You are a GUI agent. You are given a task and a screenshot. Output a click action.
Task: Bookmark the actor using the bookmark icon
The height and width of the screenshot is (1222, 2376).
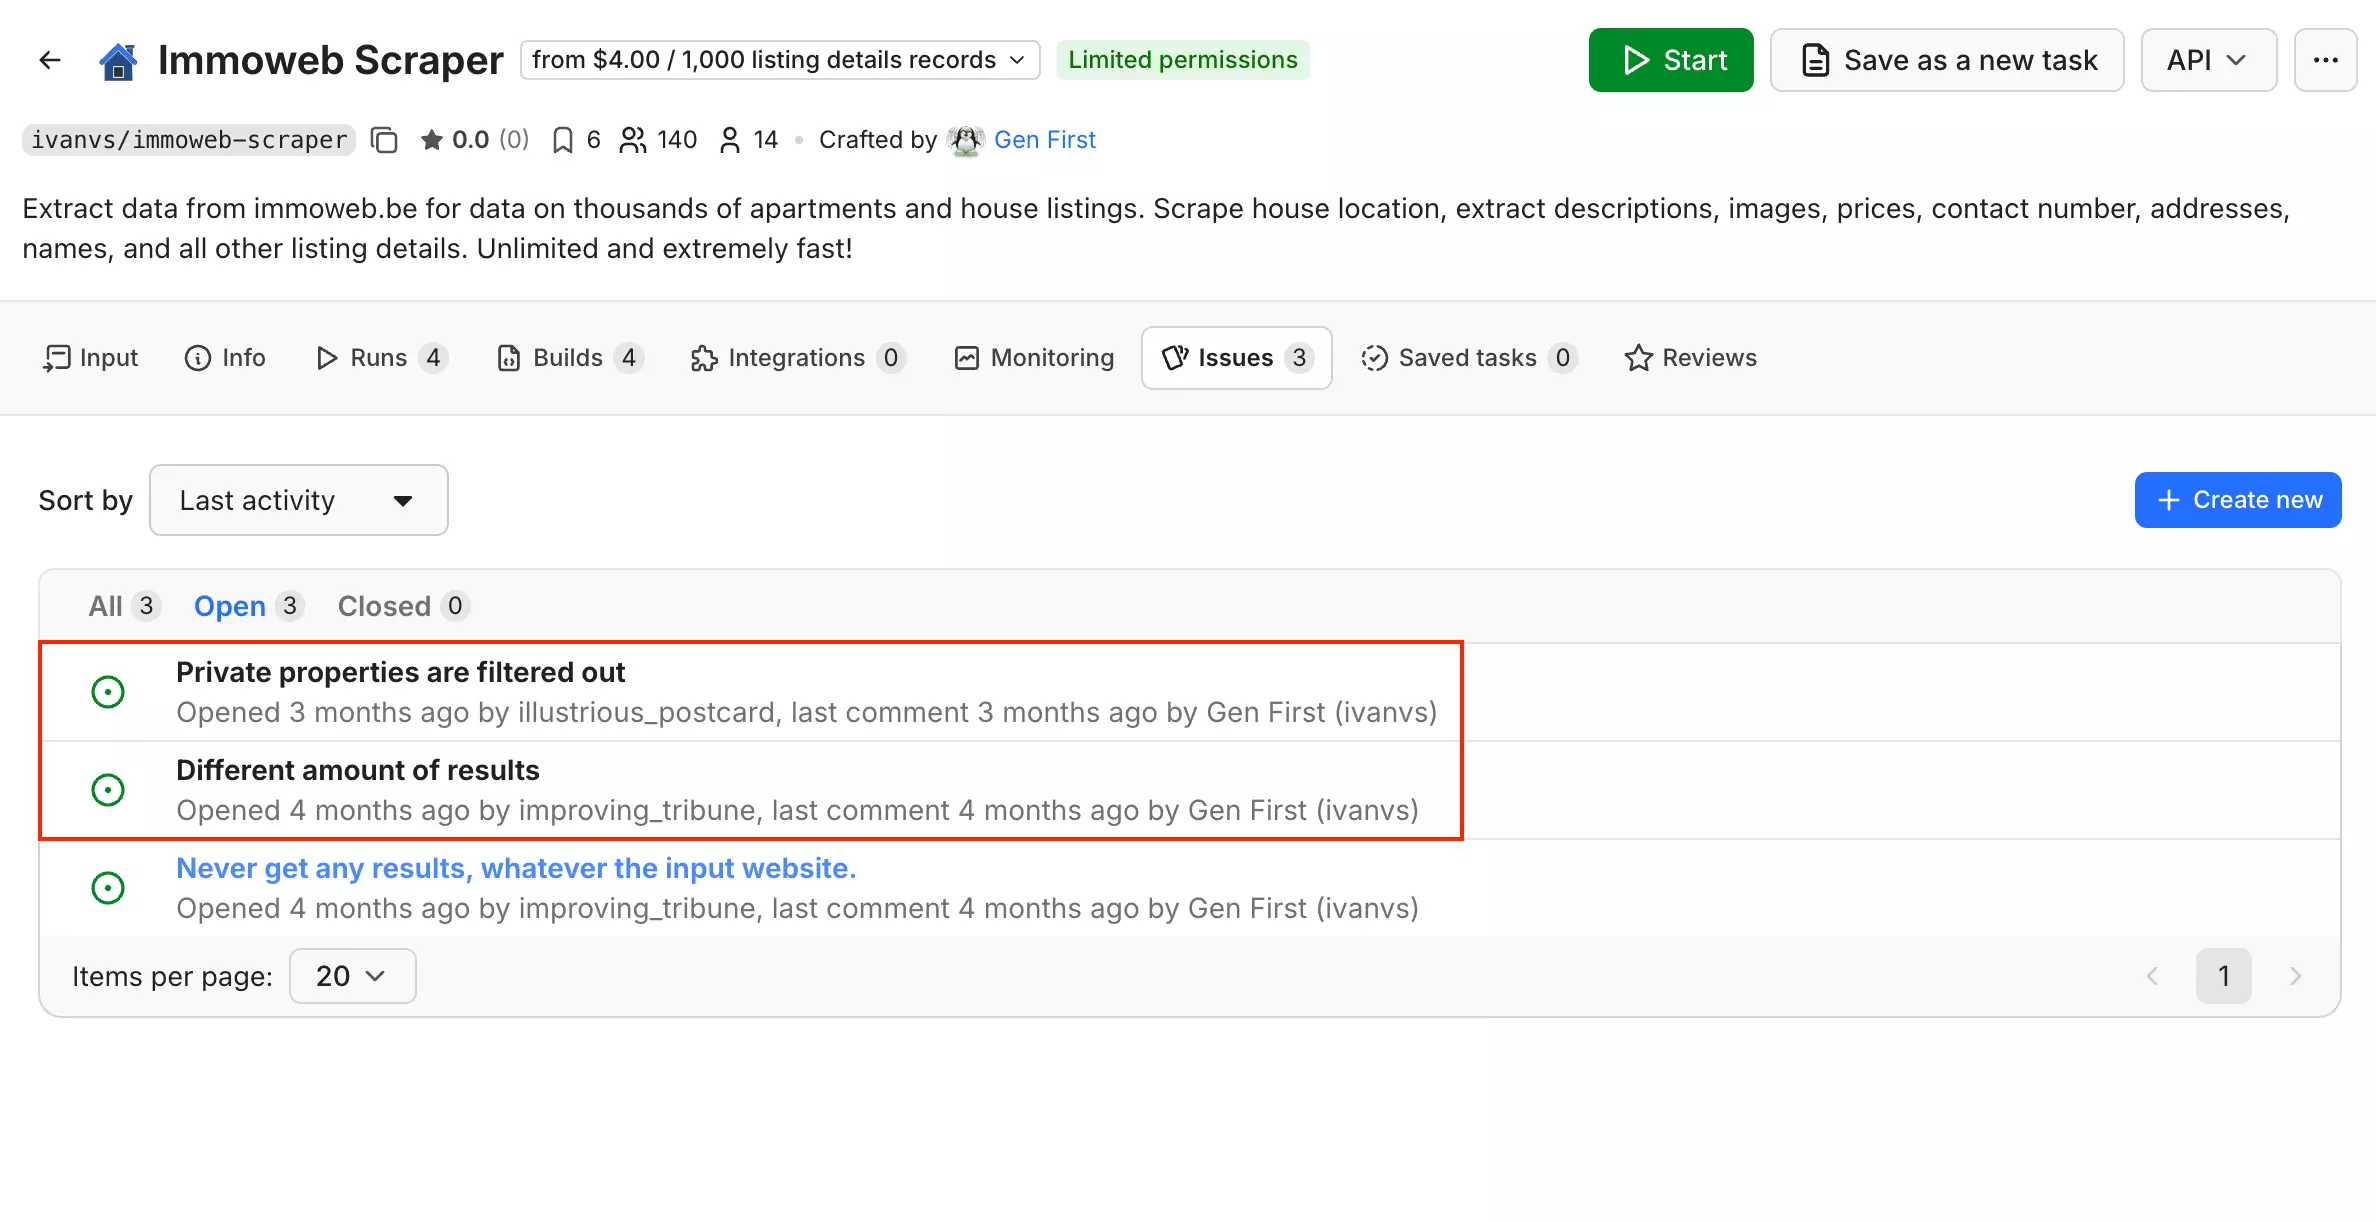point(563,140)
